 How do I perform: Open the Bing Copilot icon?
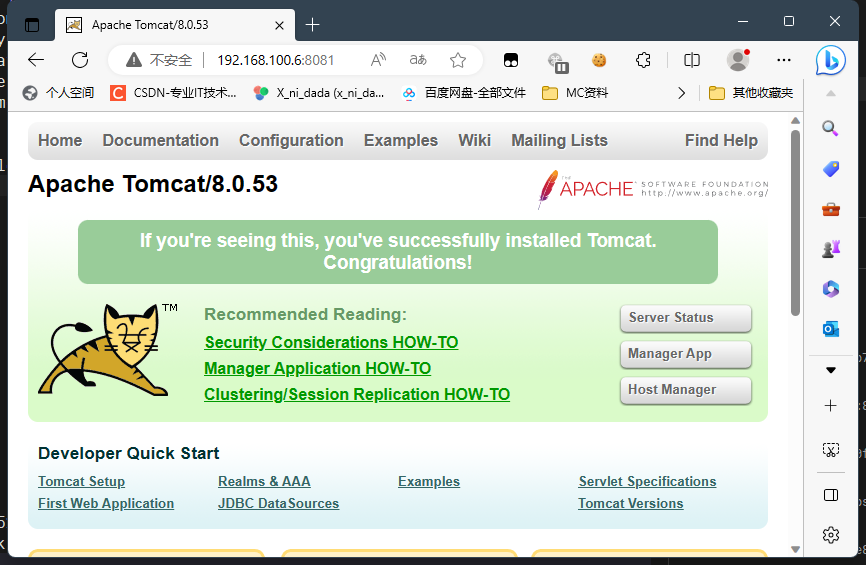(x=831, y=60)
